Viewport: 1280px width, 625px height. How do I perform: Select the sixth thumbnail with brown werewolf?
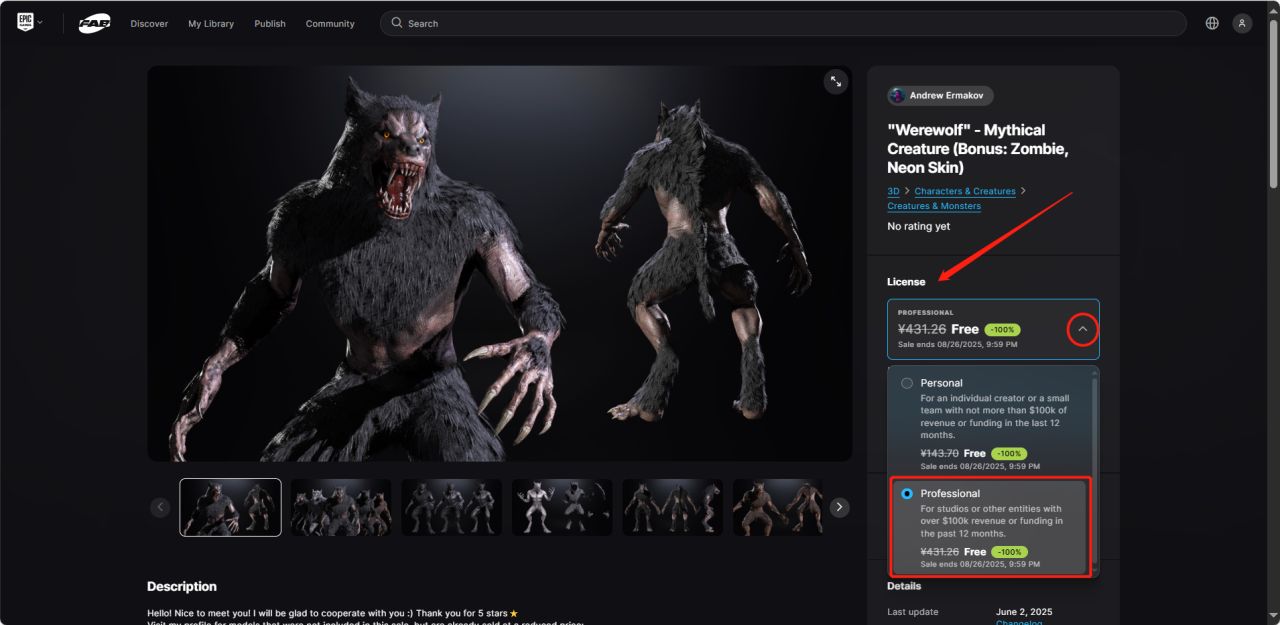tap(778, 507)
